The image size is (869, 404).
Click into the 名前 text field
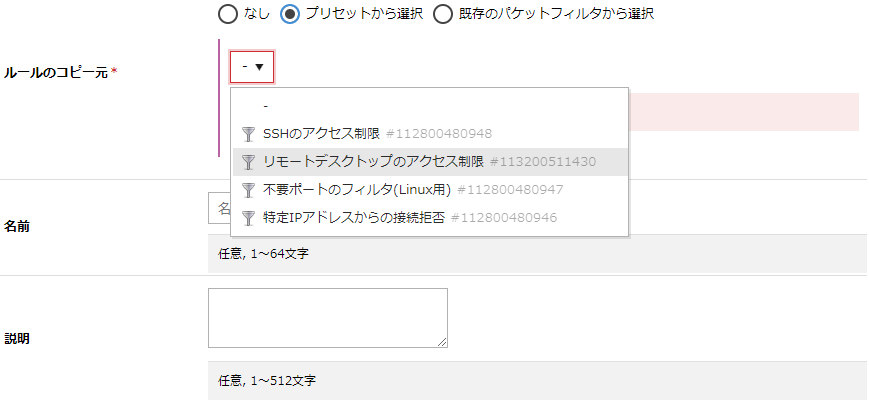click(x=219, y=210)
